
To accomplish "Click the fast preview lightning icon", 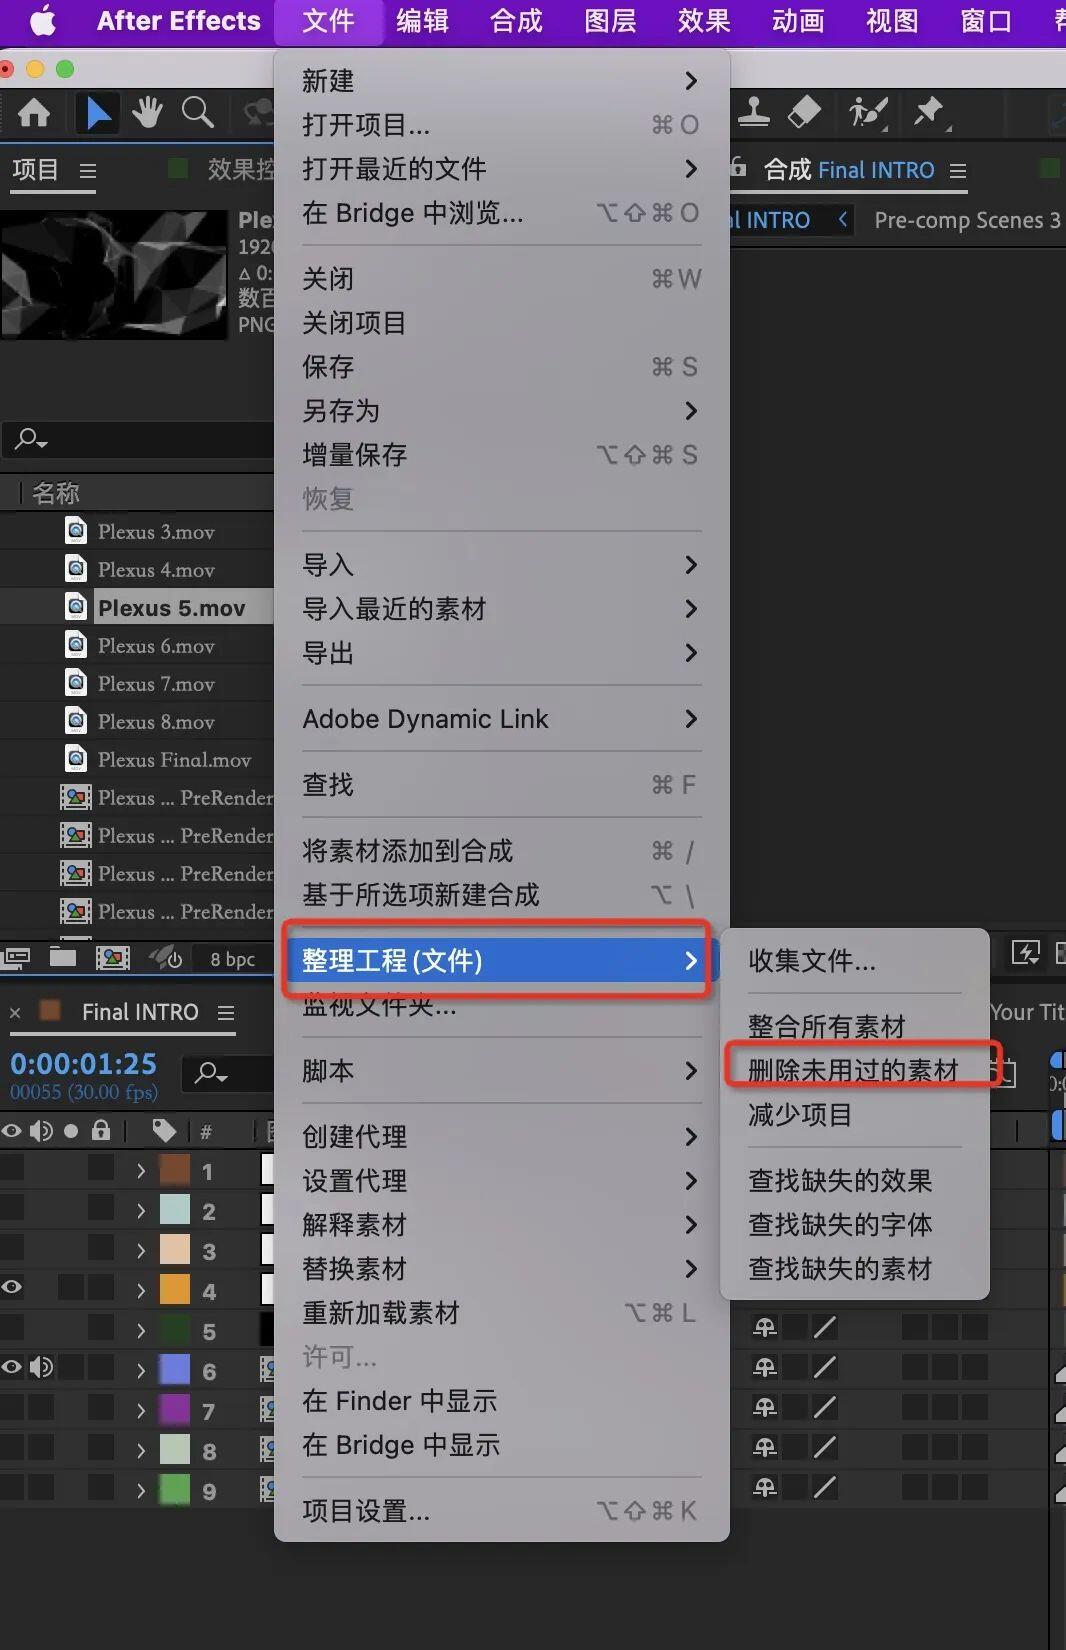I will pyautogui.click(x=1026, y=952).
